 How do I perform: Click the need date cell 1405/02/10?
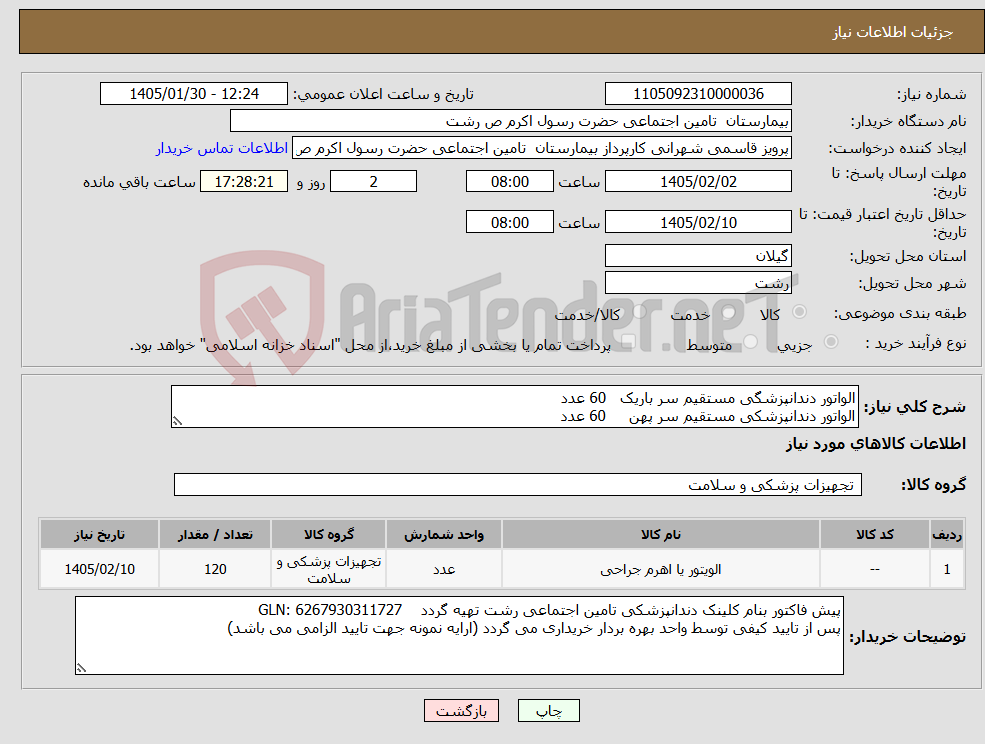tap(99, 569)
